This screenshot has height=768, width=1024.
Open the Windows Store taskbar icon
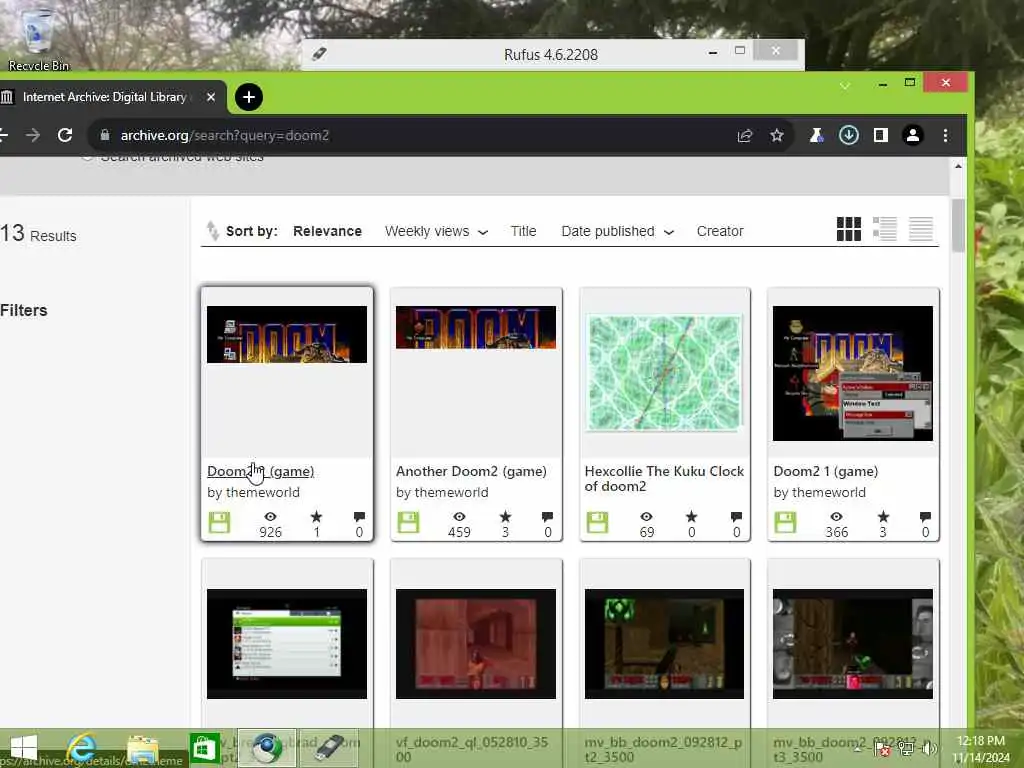[204, 748]
